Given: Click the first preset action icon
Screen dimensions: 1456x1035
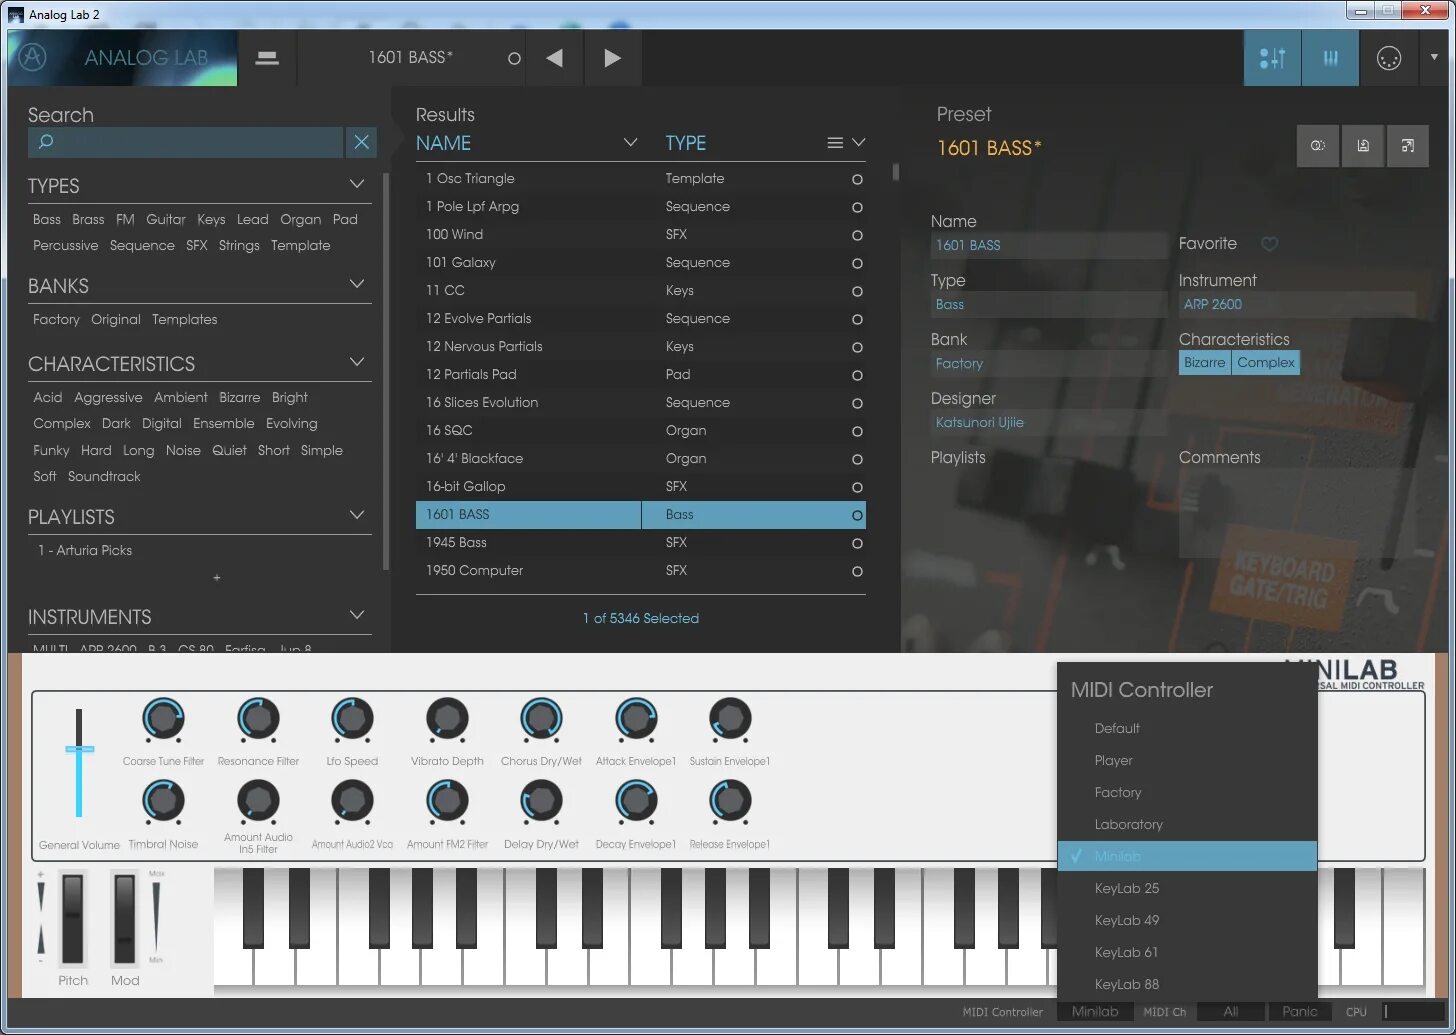Looking at the screenshot, I should (1317, 146).
